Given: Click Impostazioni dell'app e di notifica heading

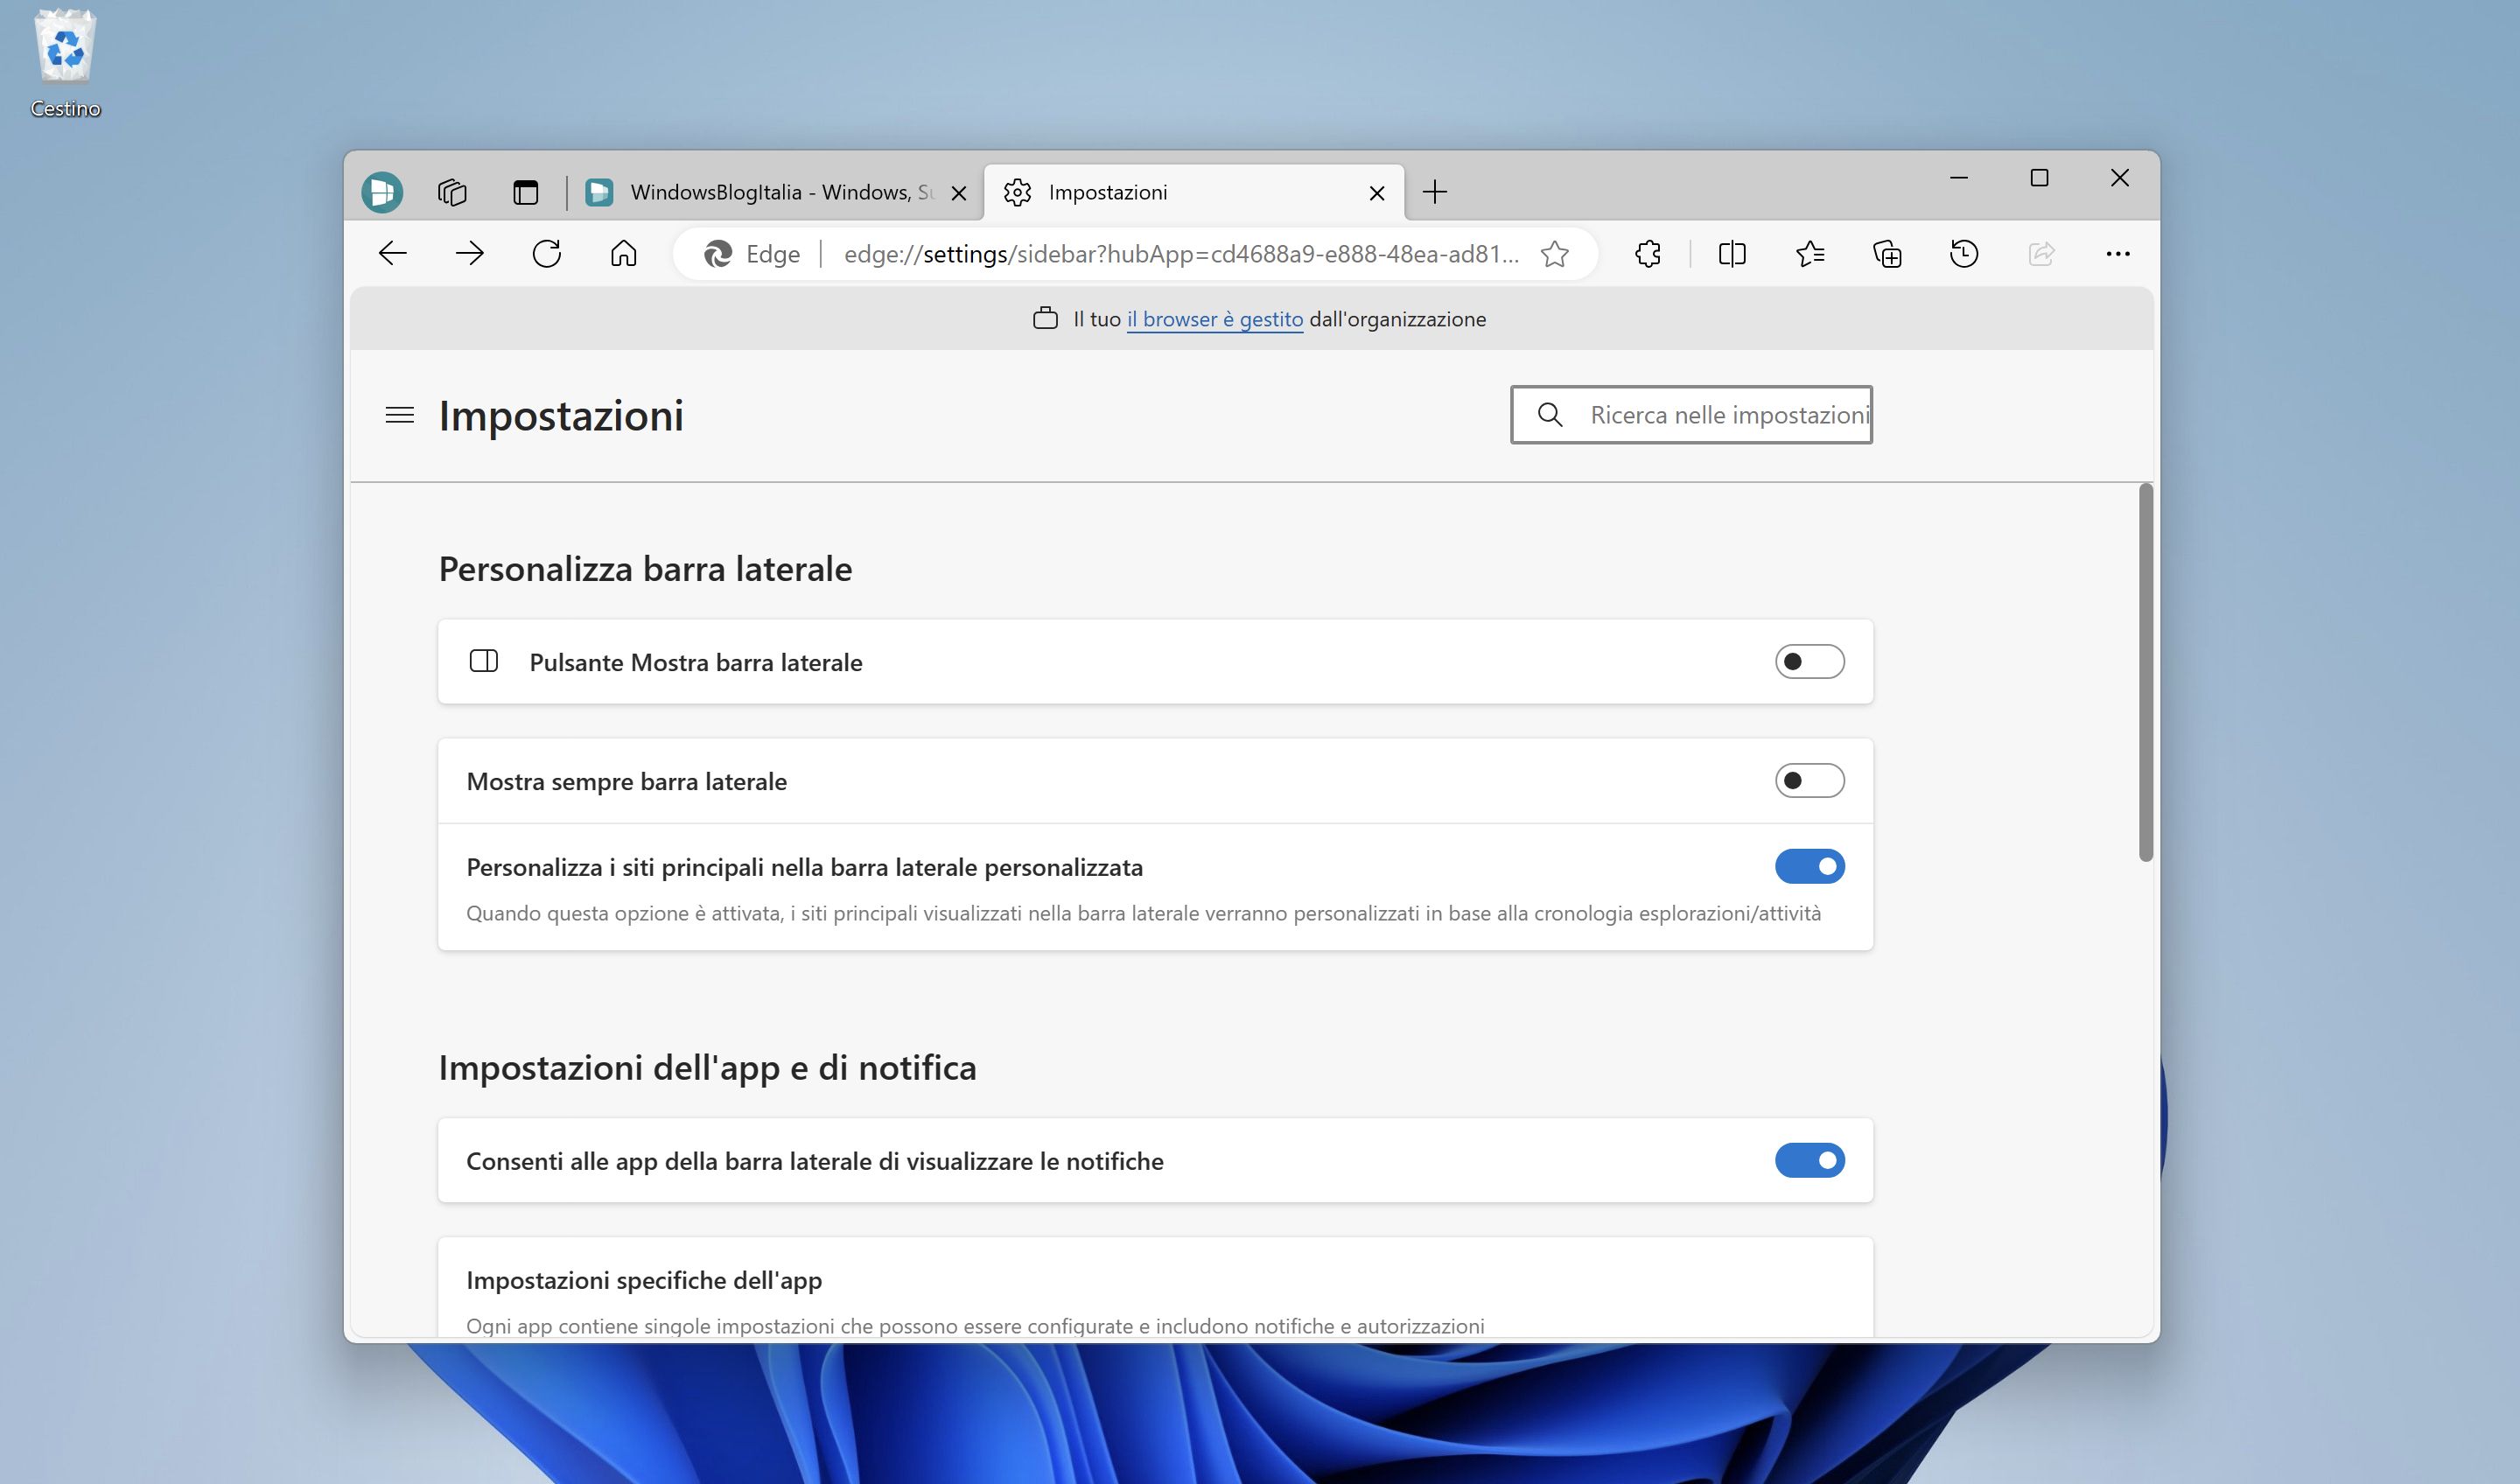Looking at the screenshot, I should pyautogui.click(x=708, y=1068).
